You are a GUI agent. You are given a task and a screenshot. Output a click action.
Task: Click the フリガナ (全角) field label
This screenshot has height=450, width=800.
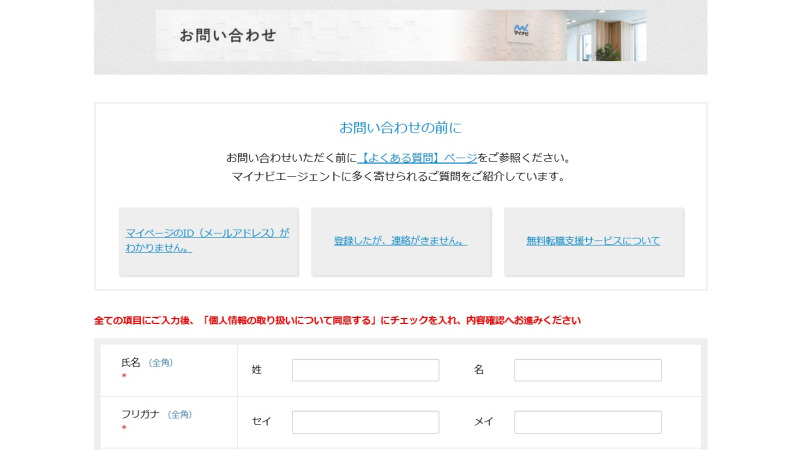pyautogui.click(x=156, y=414)
